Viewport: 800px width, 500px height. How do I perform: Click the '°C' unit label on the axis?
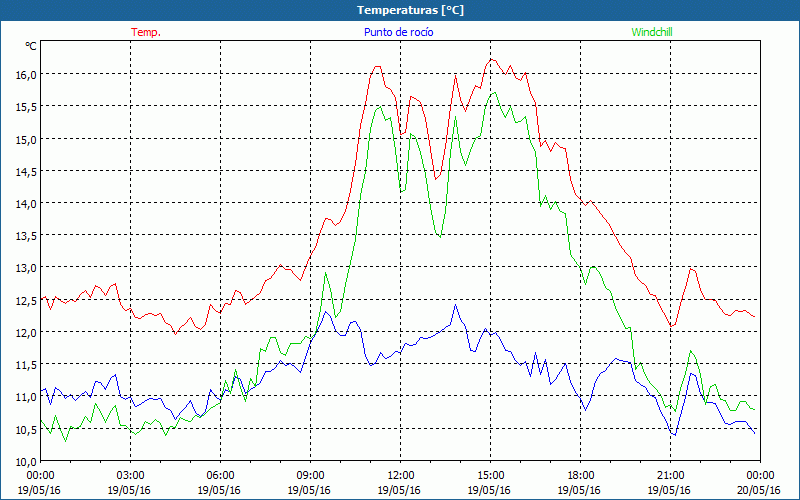click(x=31, y=46)
